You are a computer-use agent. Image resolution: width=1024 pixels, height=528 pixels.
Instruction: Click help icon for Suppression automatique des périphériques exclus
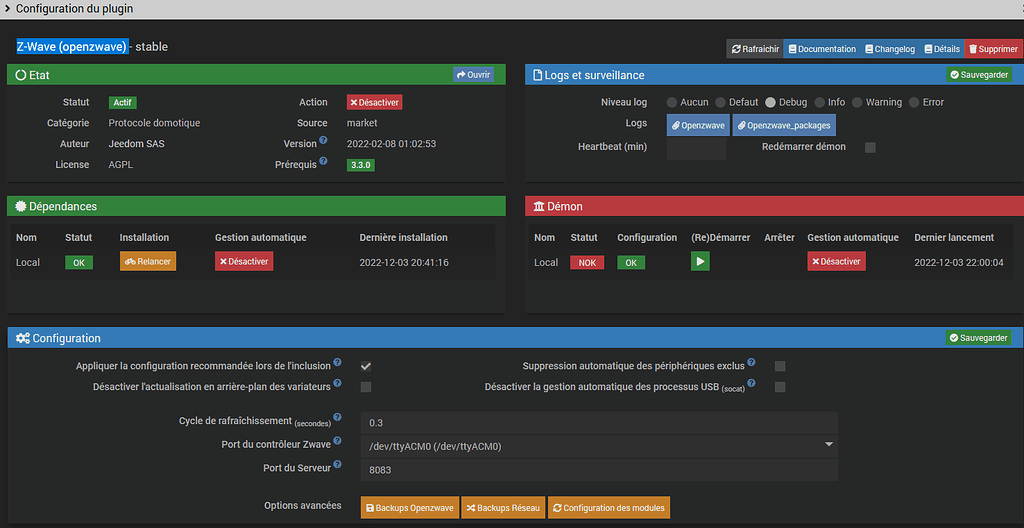point(751,363)
